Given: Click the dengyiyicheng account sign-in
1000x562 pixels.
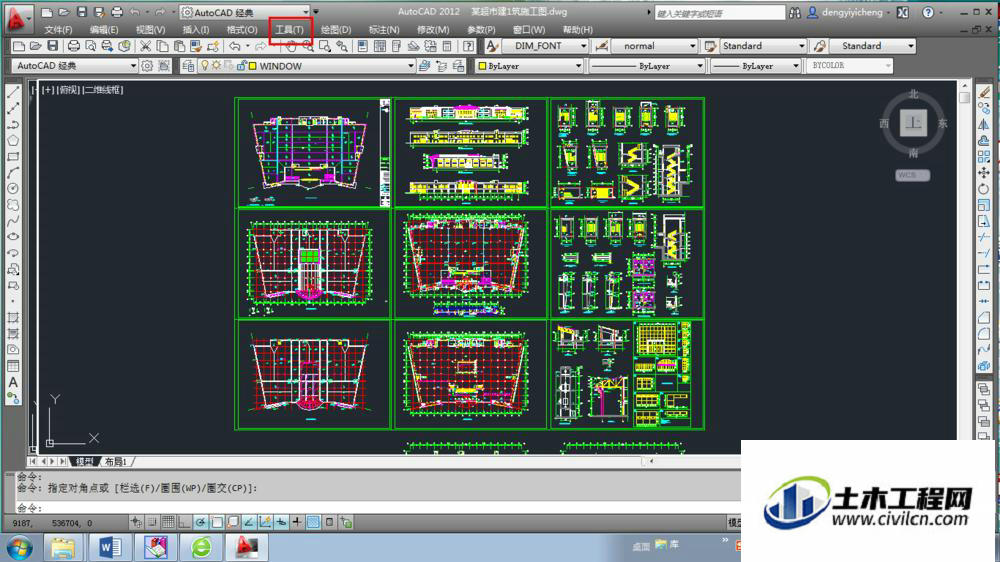Looking at the screenshot, I should (852, 12).
